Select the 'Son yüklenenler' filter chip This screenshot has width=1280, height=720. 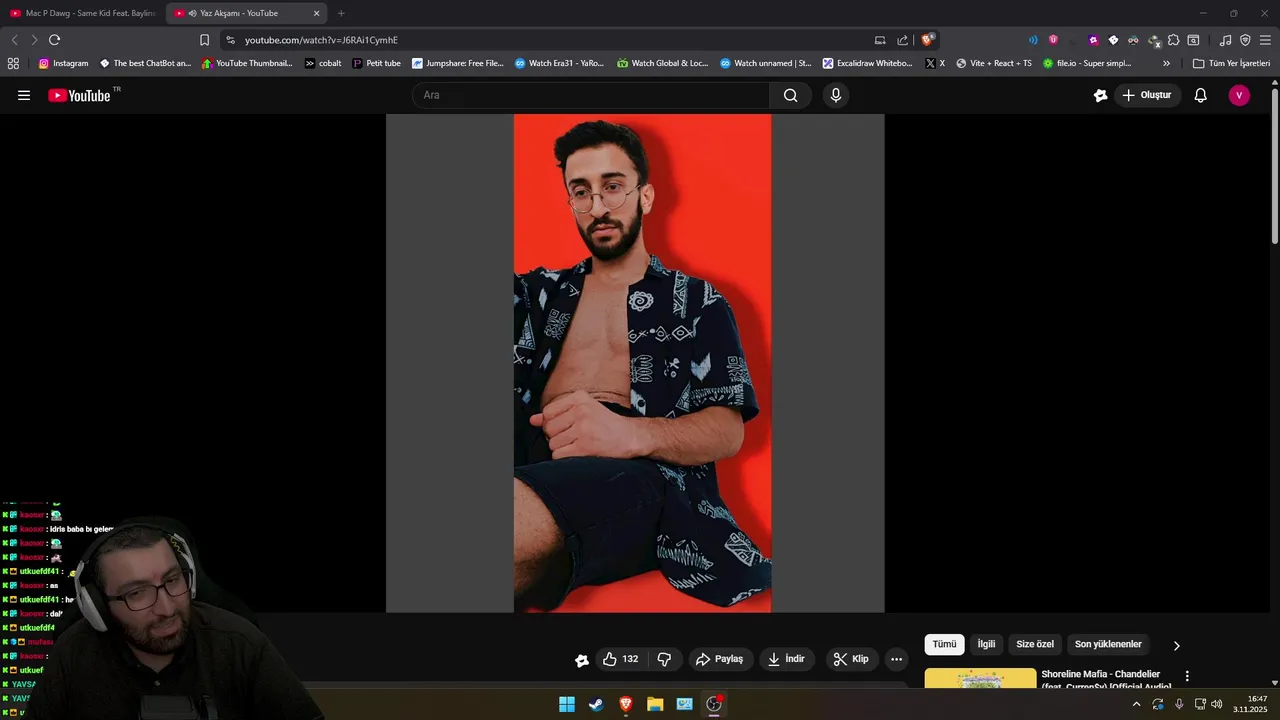tap(1108, 644)
